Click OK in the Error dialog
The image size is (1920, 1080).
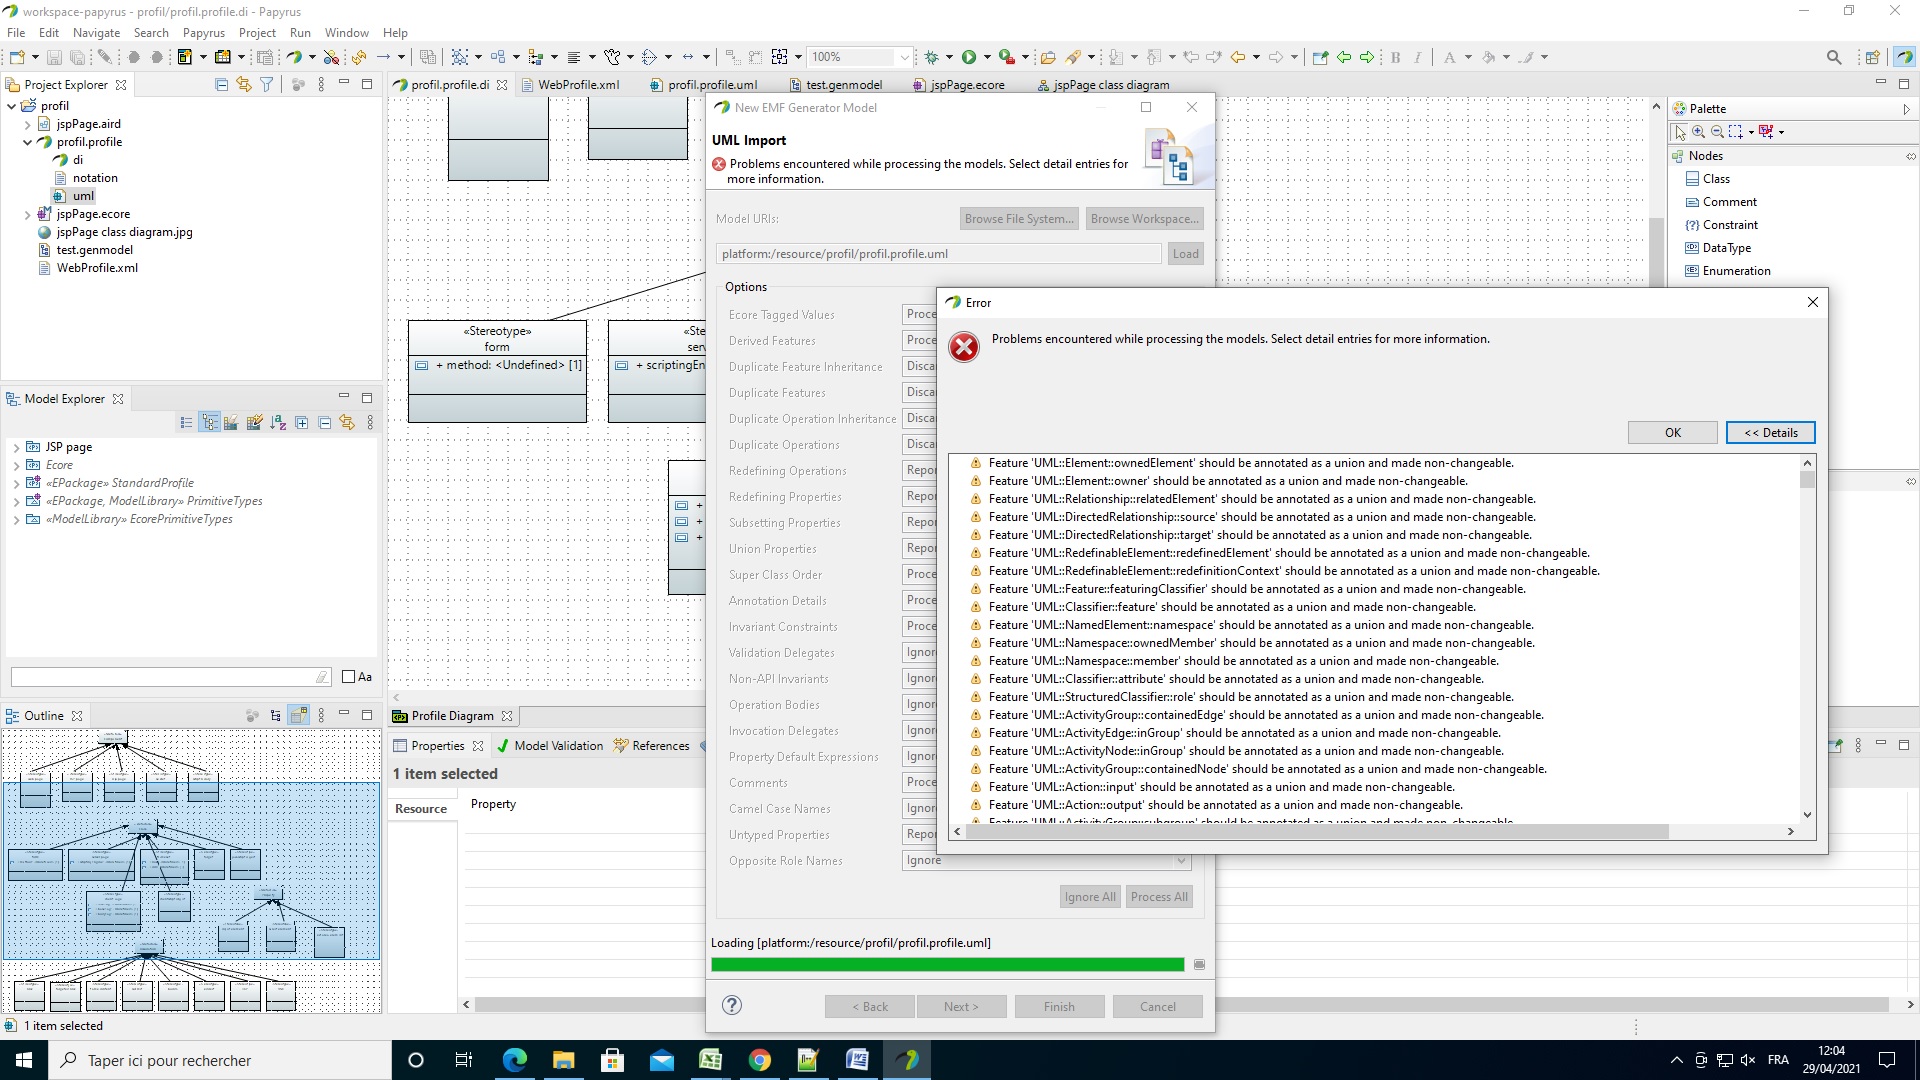1672,432
